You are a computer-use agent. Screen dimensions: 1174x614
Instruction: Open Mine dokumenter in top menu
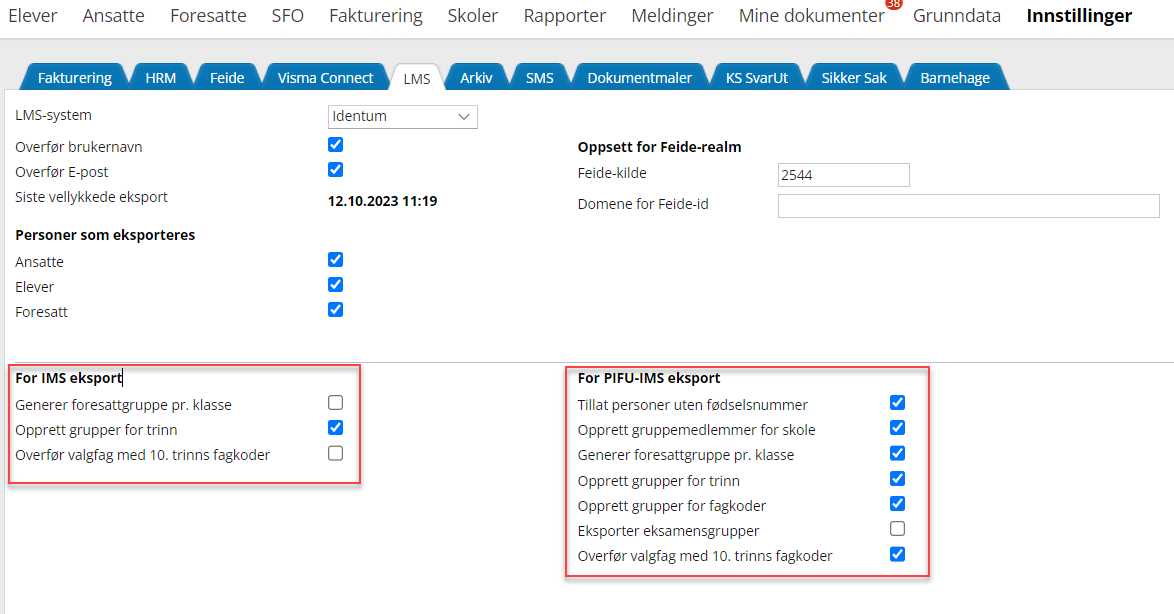coord(811,16)
